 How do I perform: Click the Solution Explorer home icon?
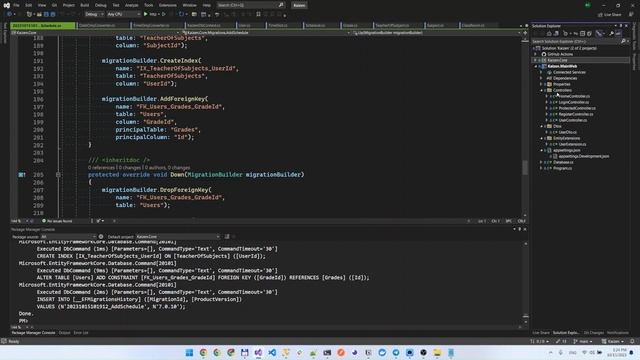[x=549, y=33]
